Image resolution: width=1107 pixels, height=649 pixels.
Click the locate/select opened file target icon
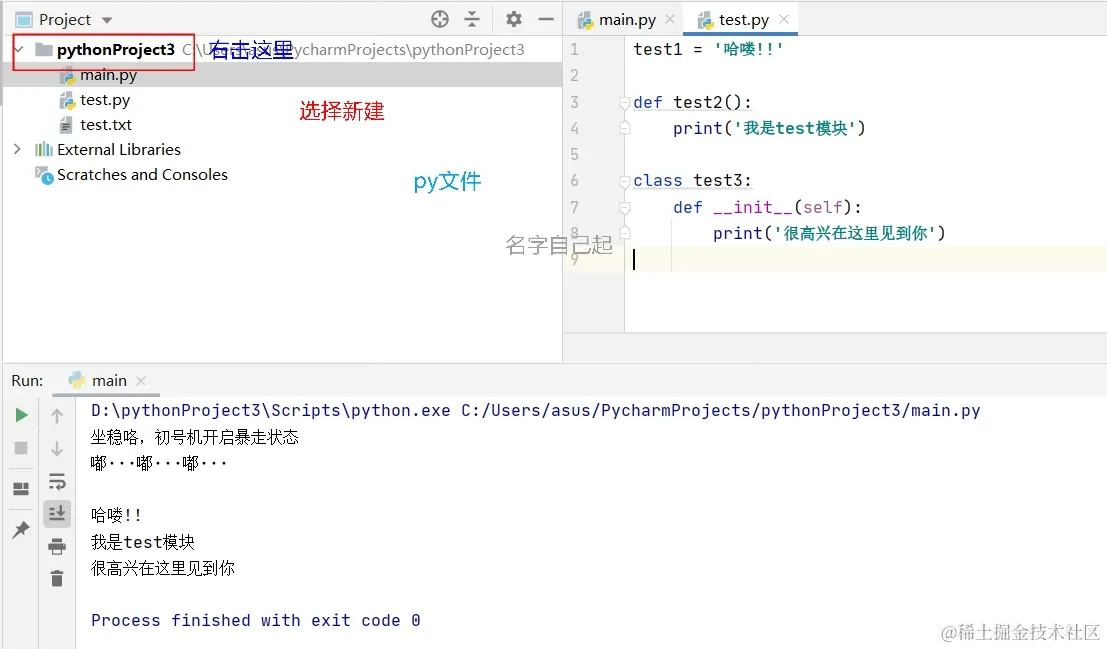440,19
